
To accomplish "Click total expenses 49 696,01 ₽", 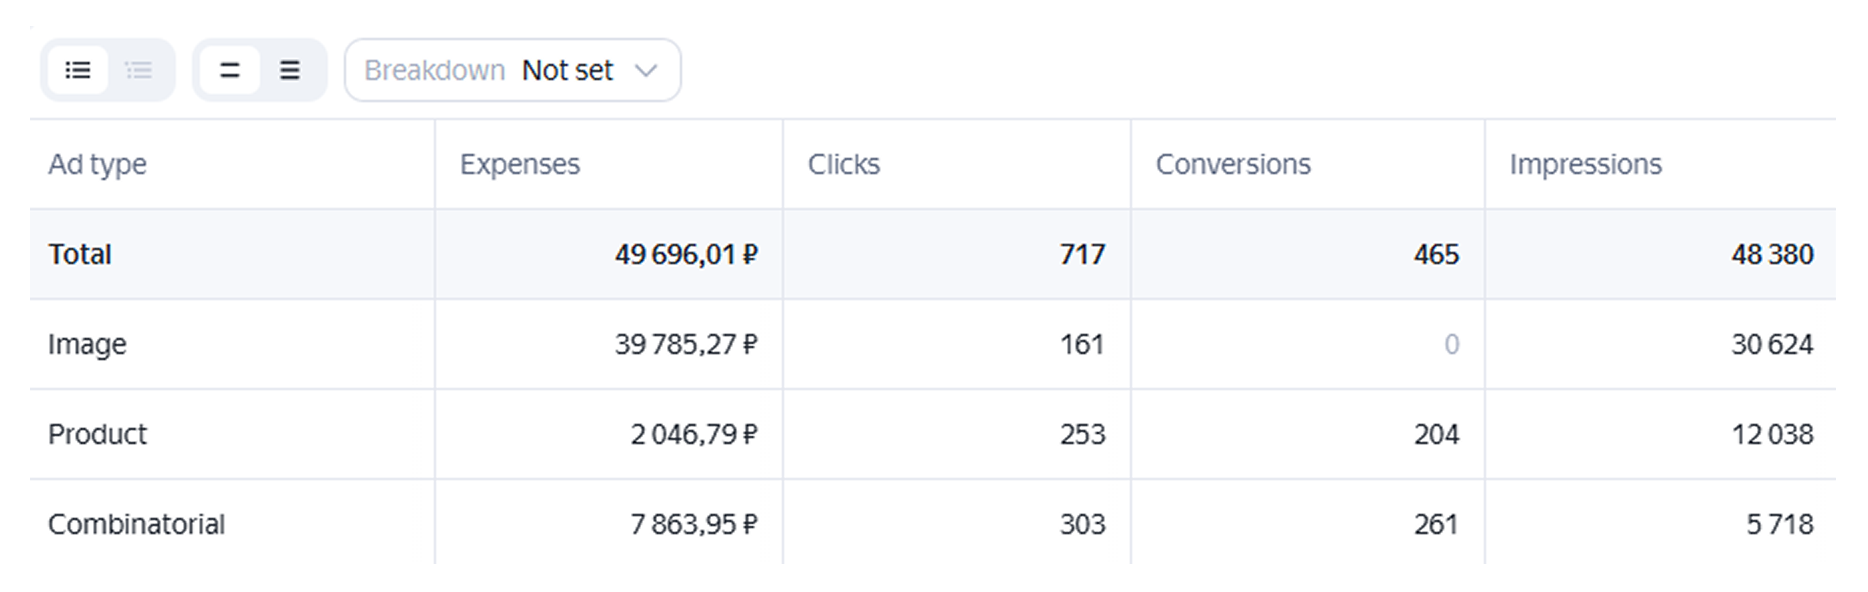I will pos(686,254).
